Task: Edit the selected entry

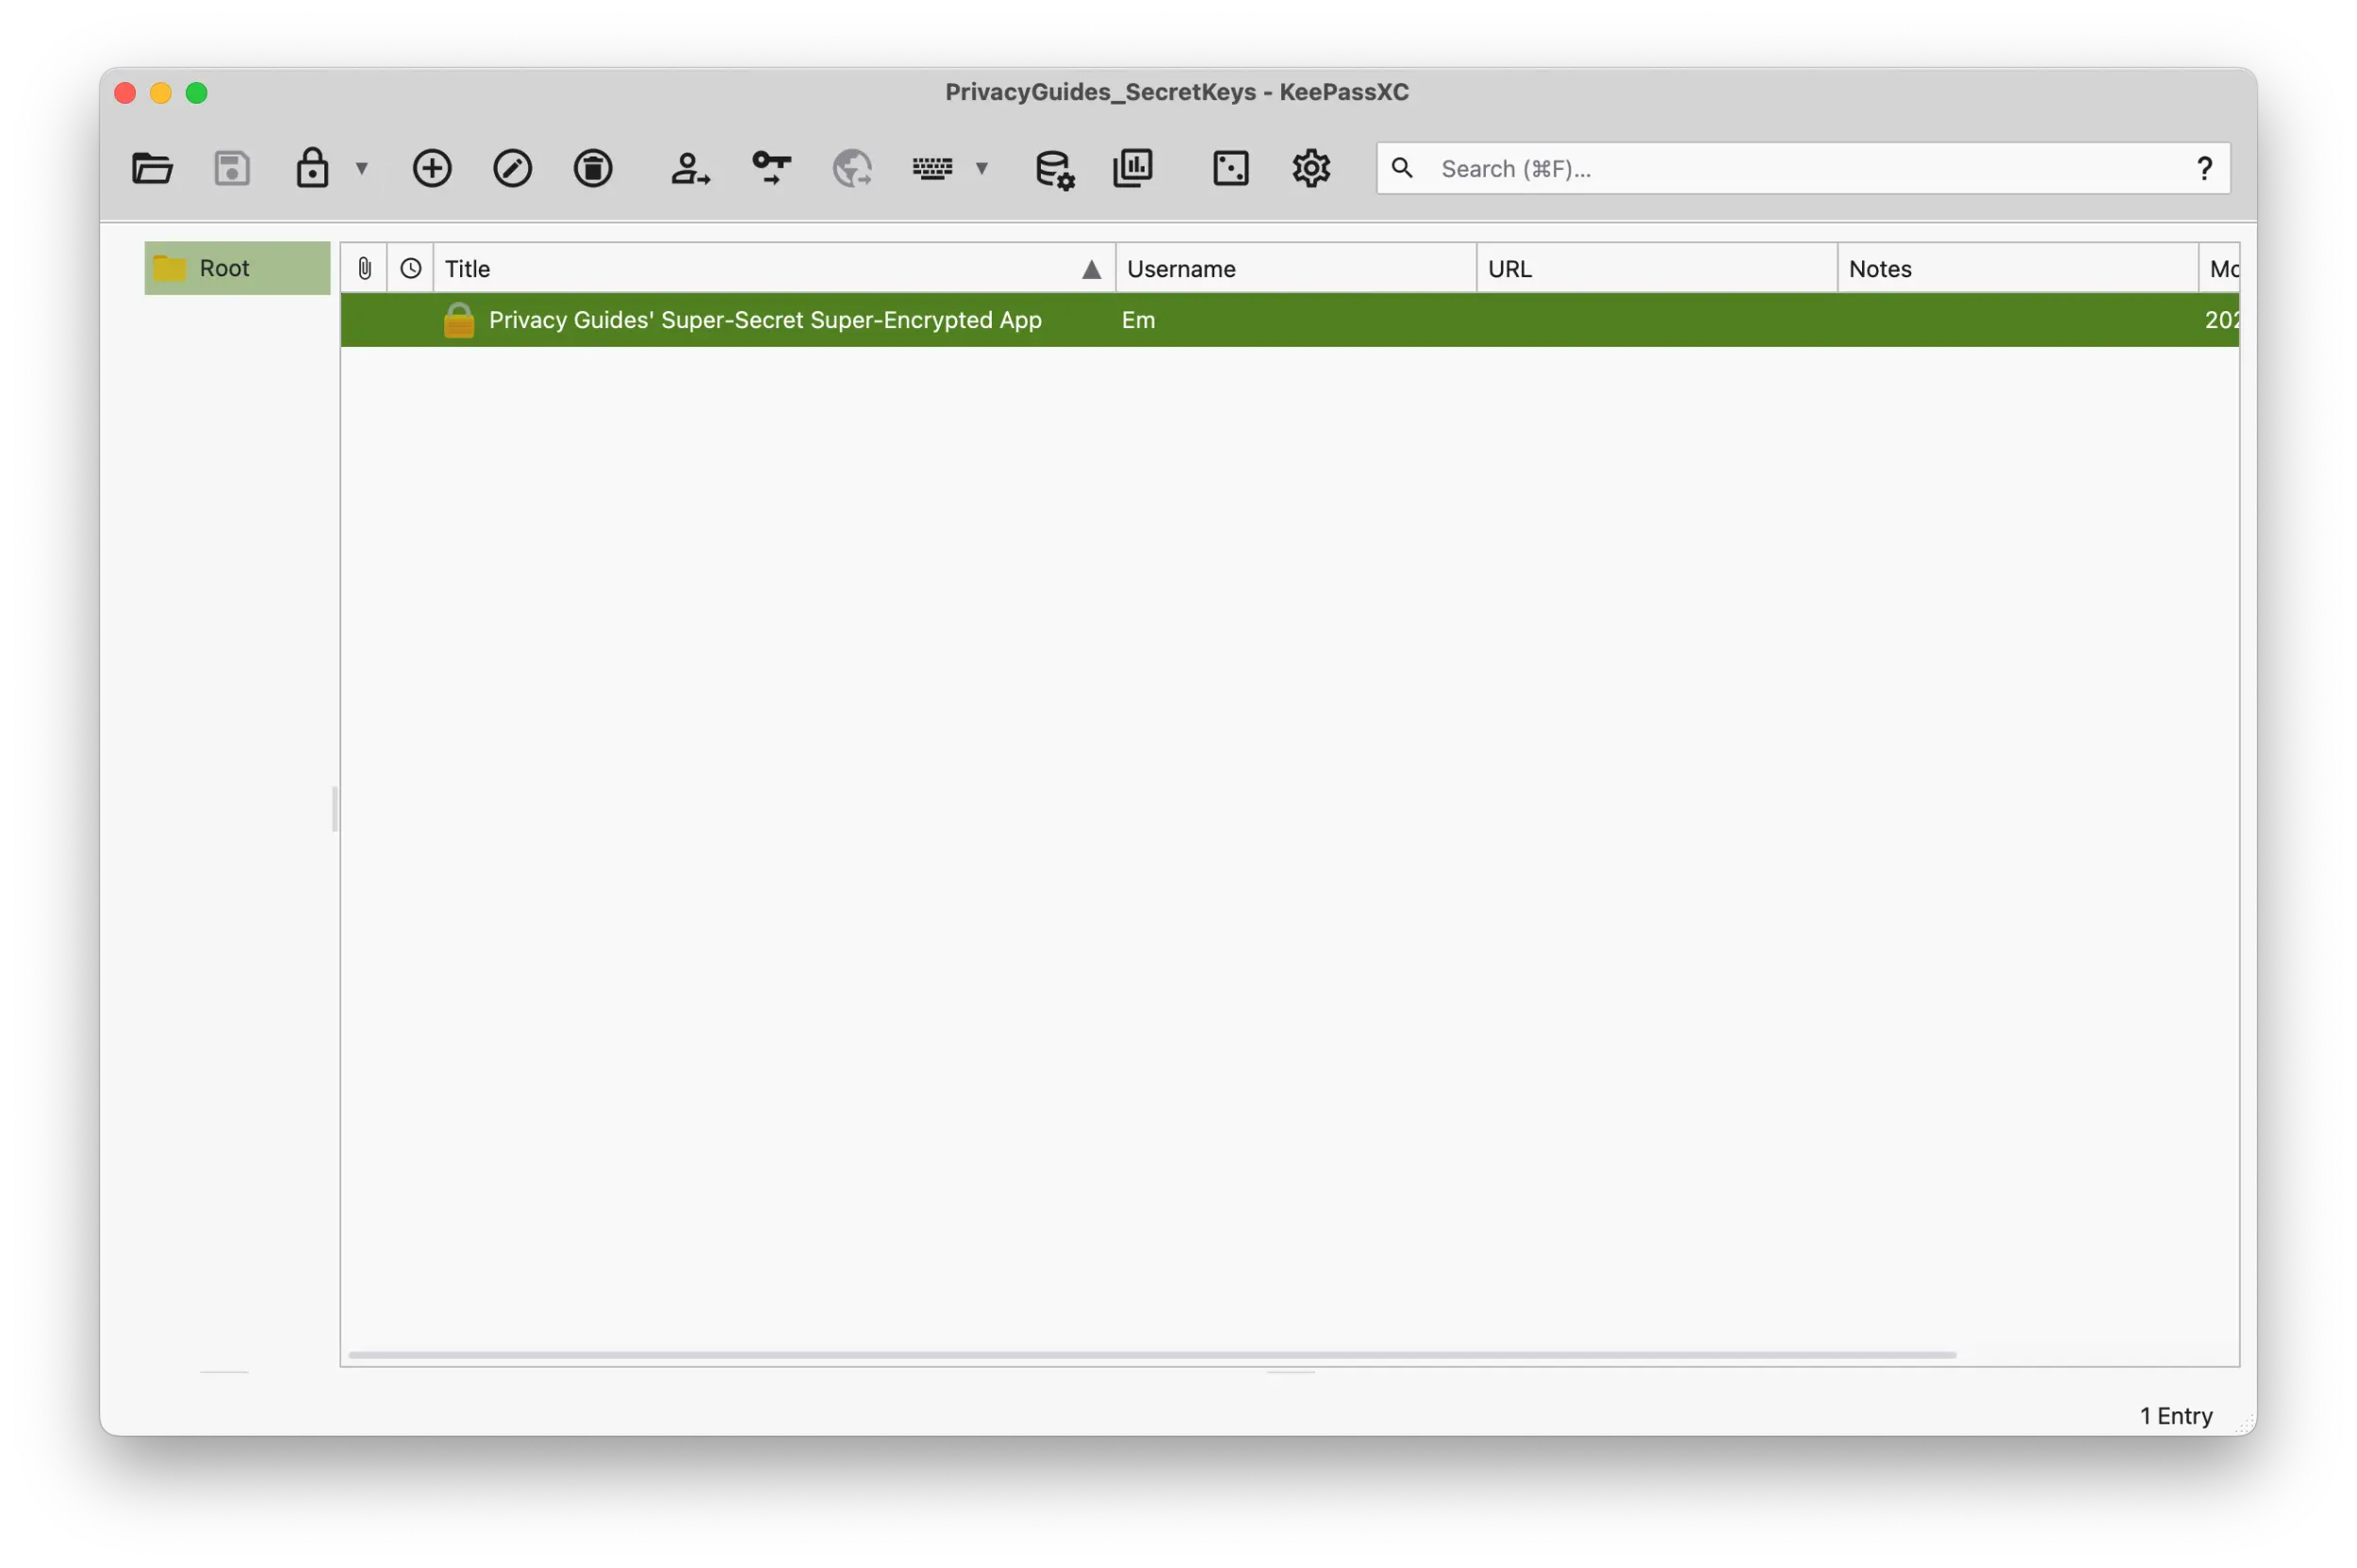Action: coord(512,168)
